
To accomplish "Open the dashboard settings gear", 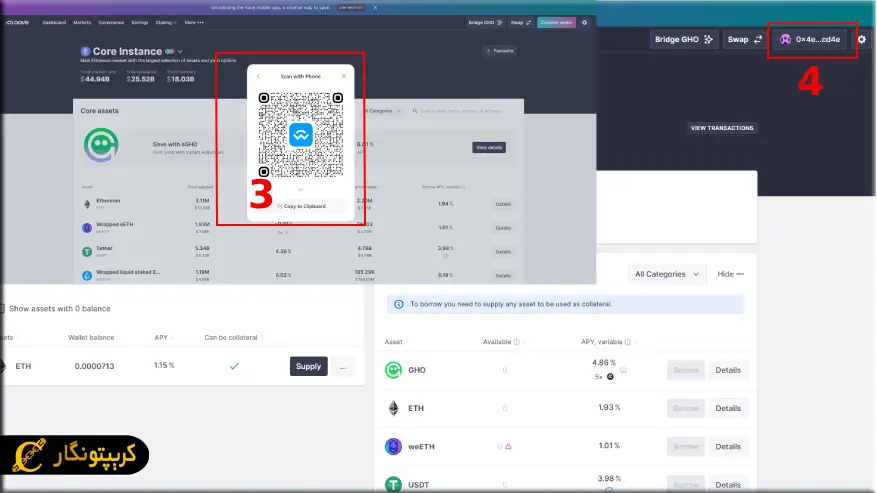I will coord(862,39).
